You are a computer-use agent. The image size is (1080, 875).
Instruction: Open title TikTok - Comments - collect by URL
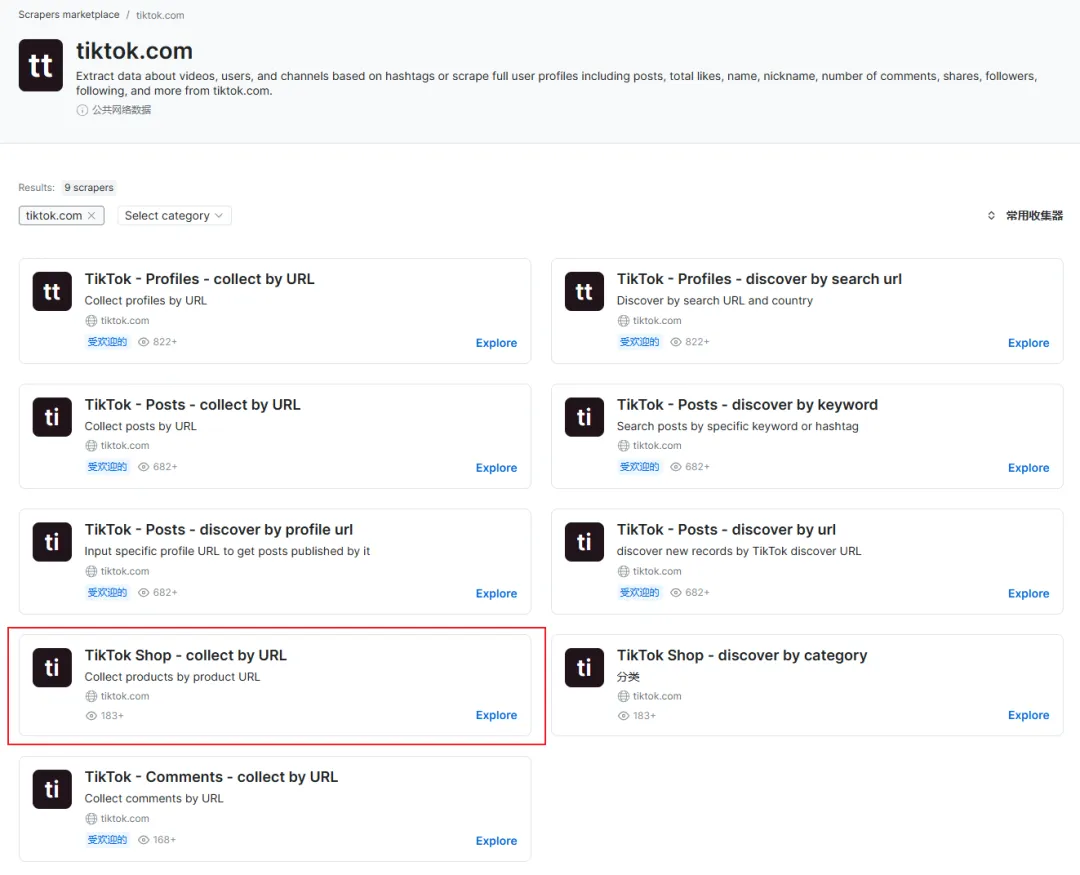[x=211, y=776]
